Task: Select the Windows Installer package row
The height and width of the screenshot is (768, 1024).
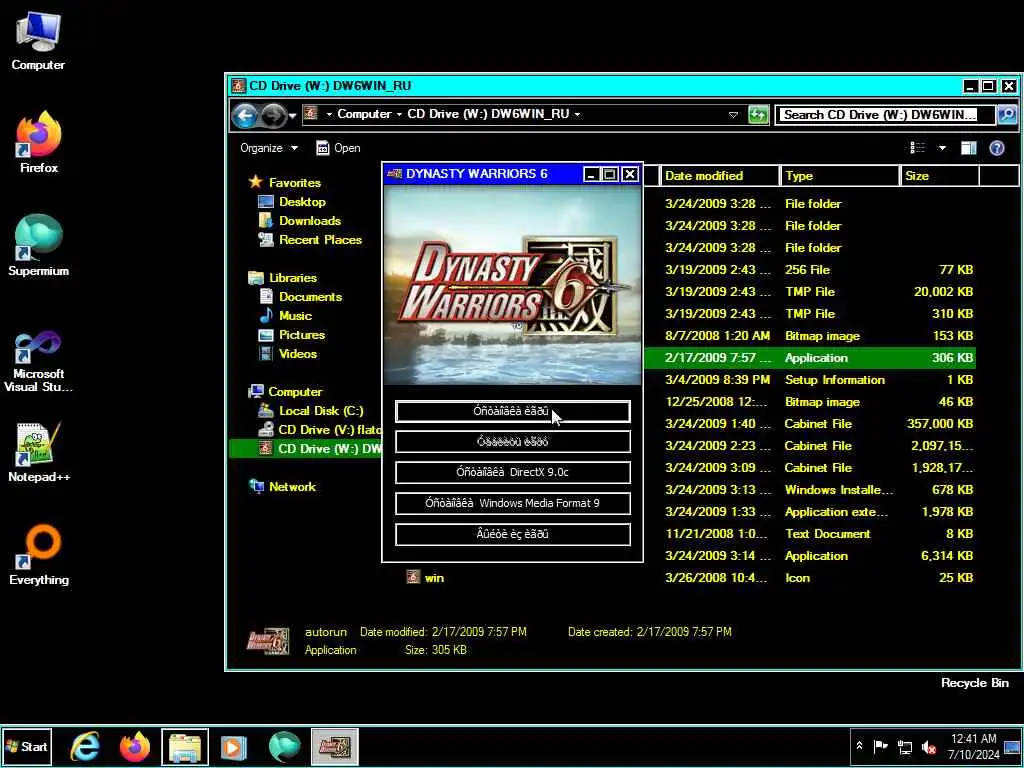Action: click(x=810, y=490)
